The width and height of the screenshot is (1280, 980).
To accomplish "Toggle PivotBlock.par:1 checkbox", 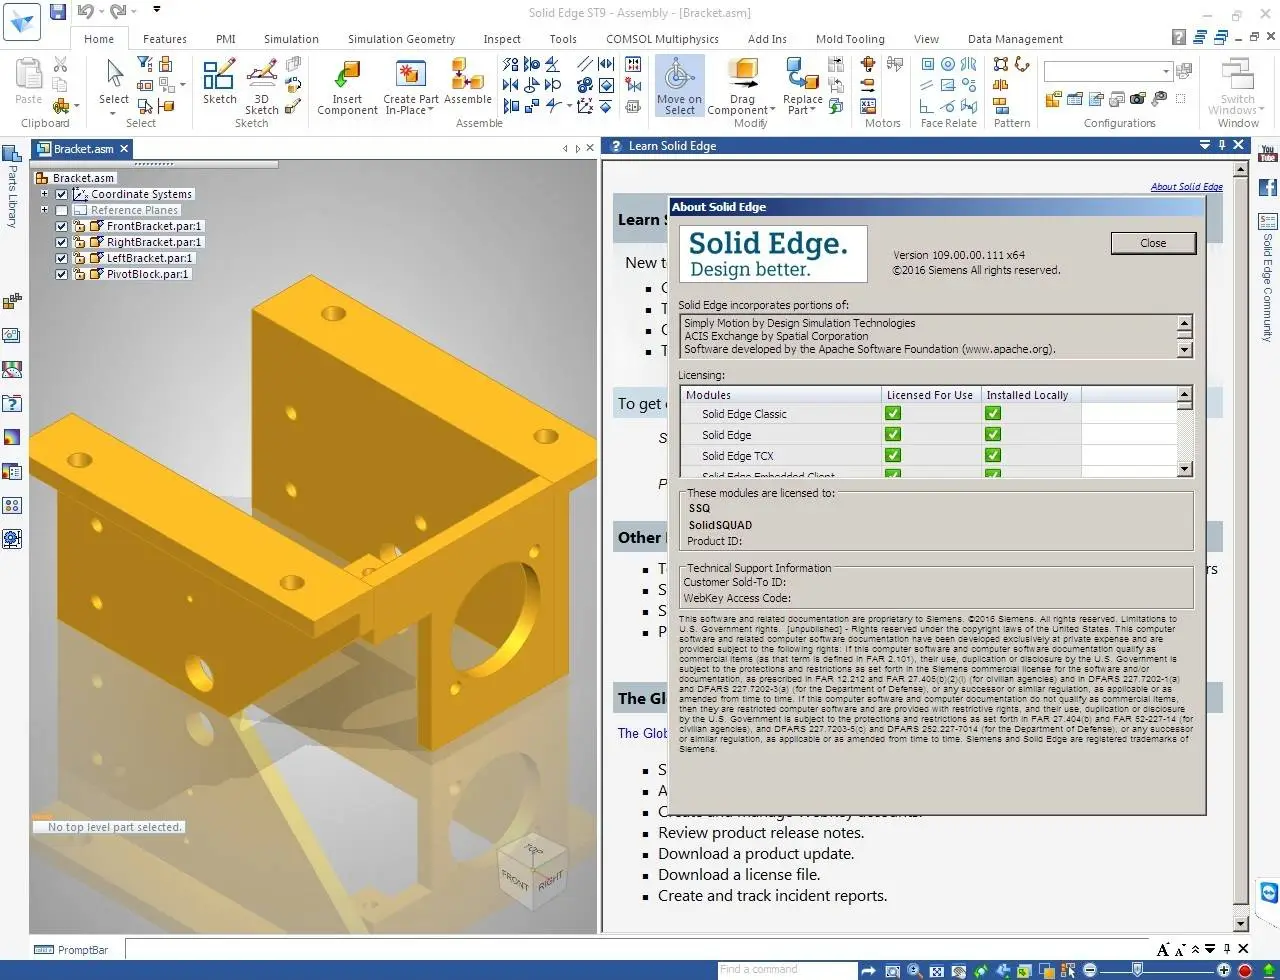I will 62,274.
